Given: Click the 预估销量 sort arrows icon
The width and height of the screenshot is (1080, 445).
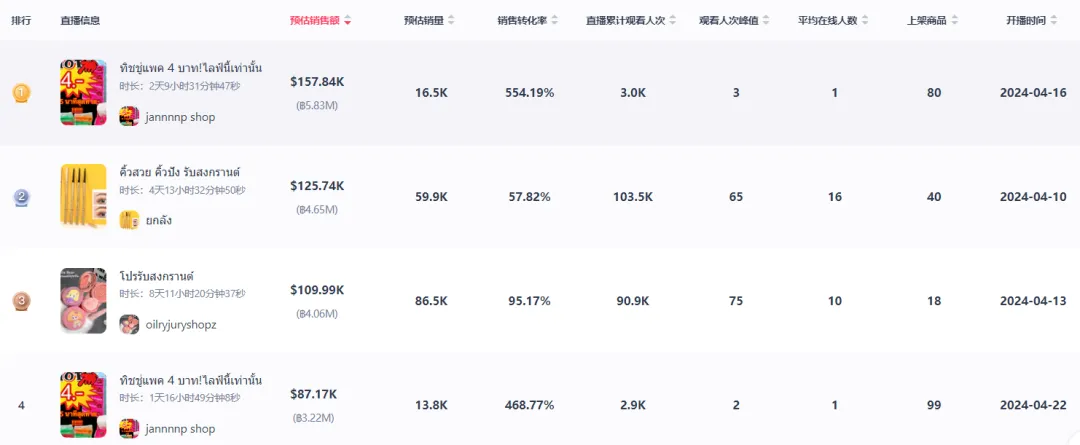Looking at the screenshot, I should 451,21.
